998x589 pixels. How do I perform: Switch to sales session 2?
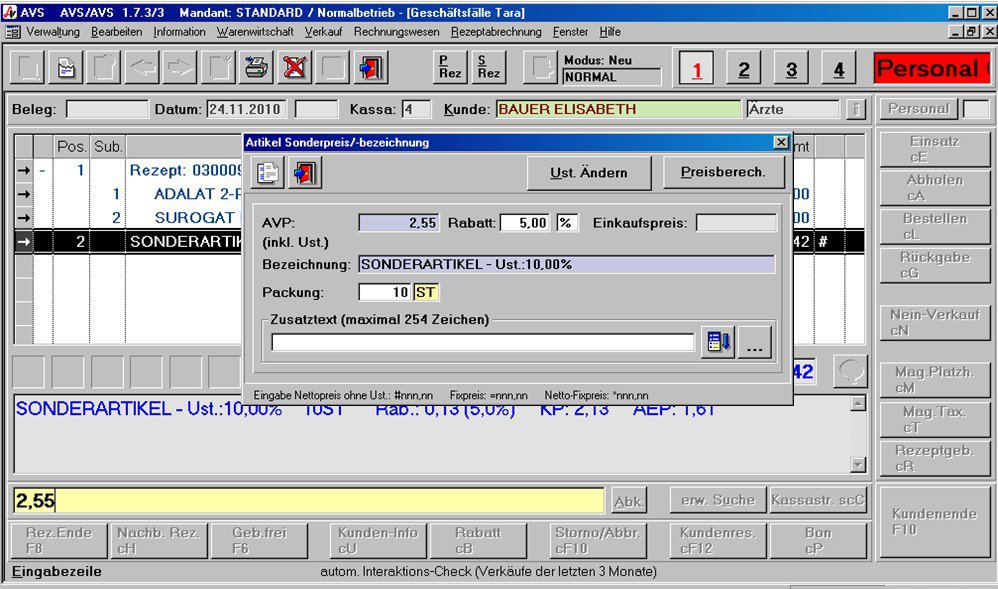pyautogui.click(x=743, y=69)
